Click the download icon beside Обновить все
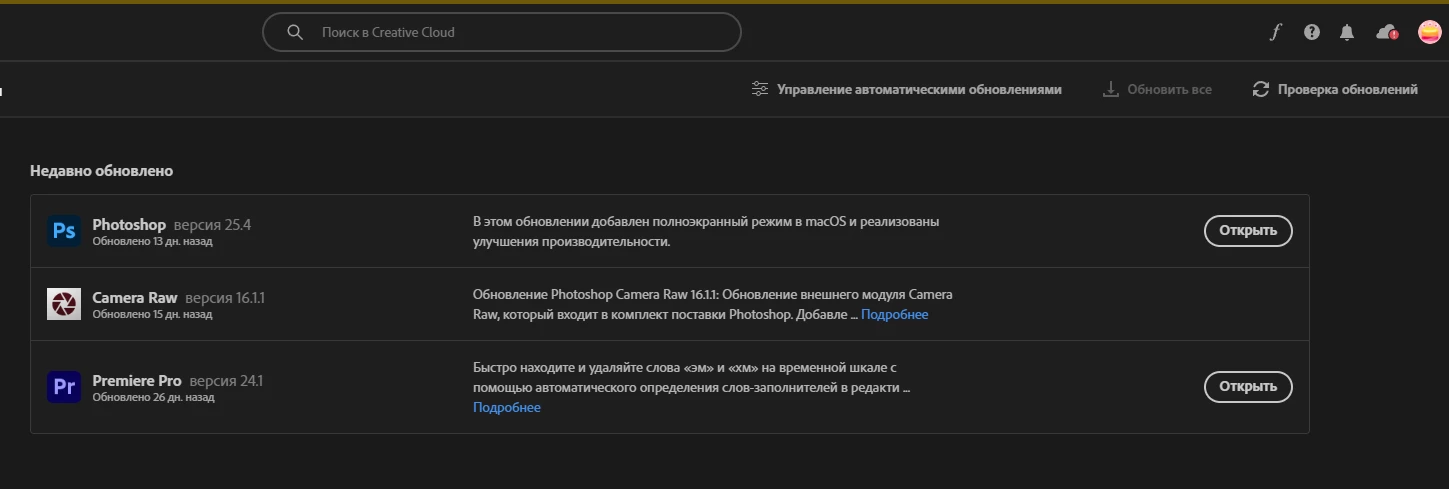 pyautogui.click(x=1110, y=89)
